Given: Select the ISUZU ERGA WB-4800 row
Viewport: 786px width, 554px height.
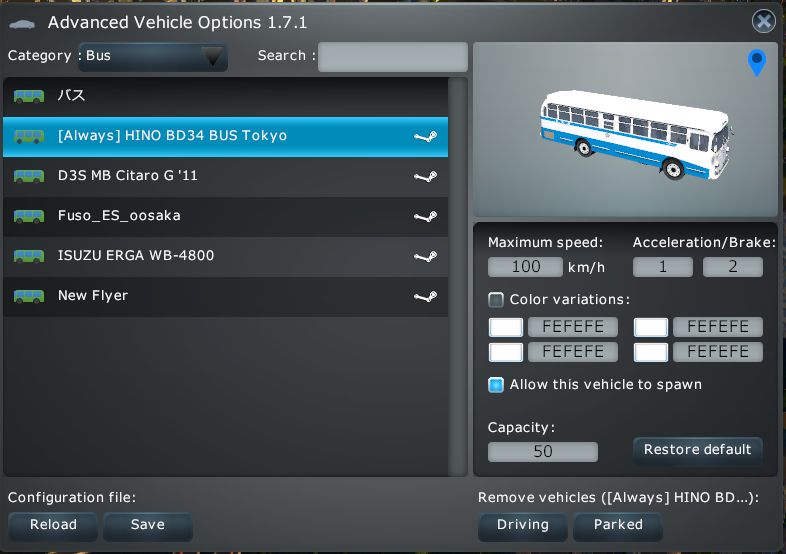Looking at the screenshot, I should (x=226, y=257).
